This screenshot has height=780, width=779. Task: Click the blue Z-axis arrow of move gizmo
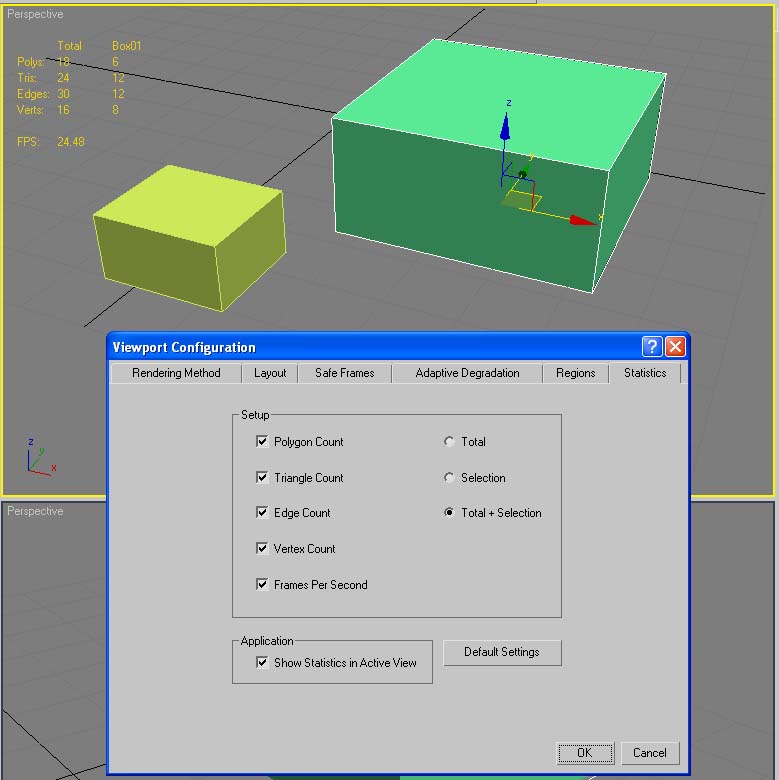tap(506, 125)
